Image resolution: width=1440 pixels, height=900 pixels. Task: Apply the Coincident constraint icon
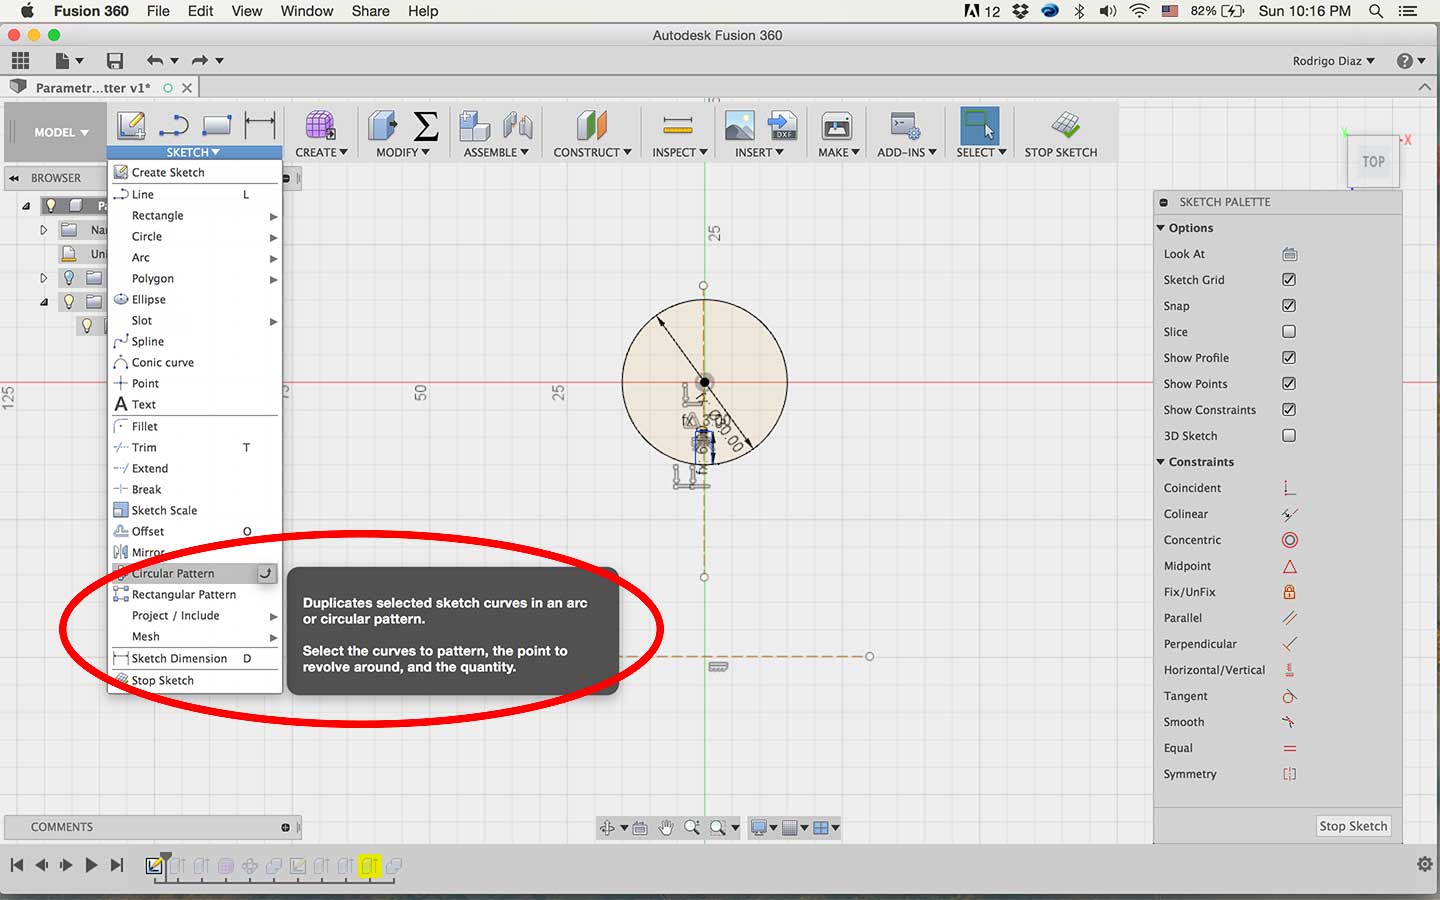pyautogui.click(x=1289, y=488)
